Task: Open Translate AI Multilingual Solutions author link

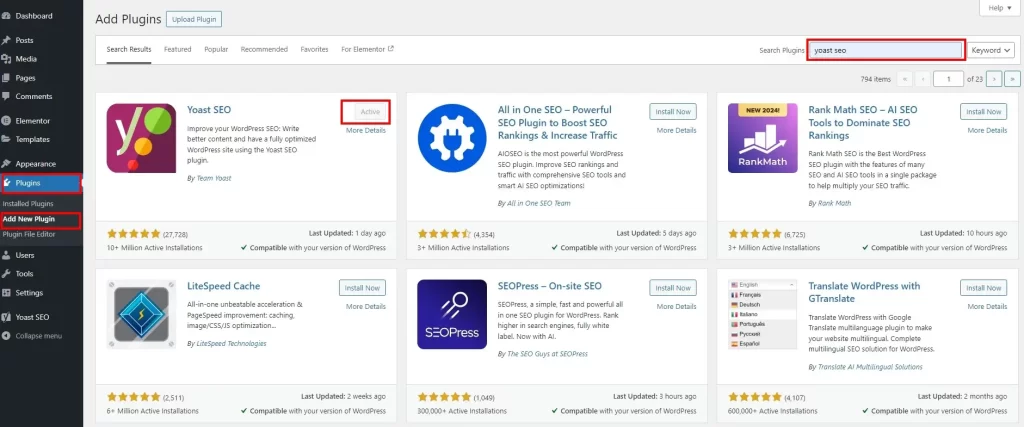Action: pyautogui.click(x=870, y=367)
